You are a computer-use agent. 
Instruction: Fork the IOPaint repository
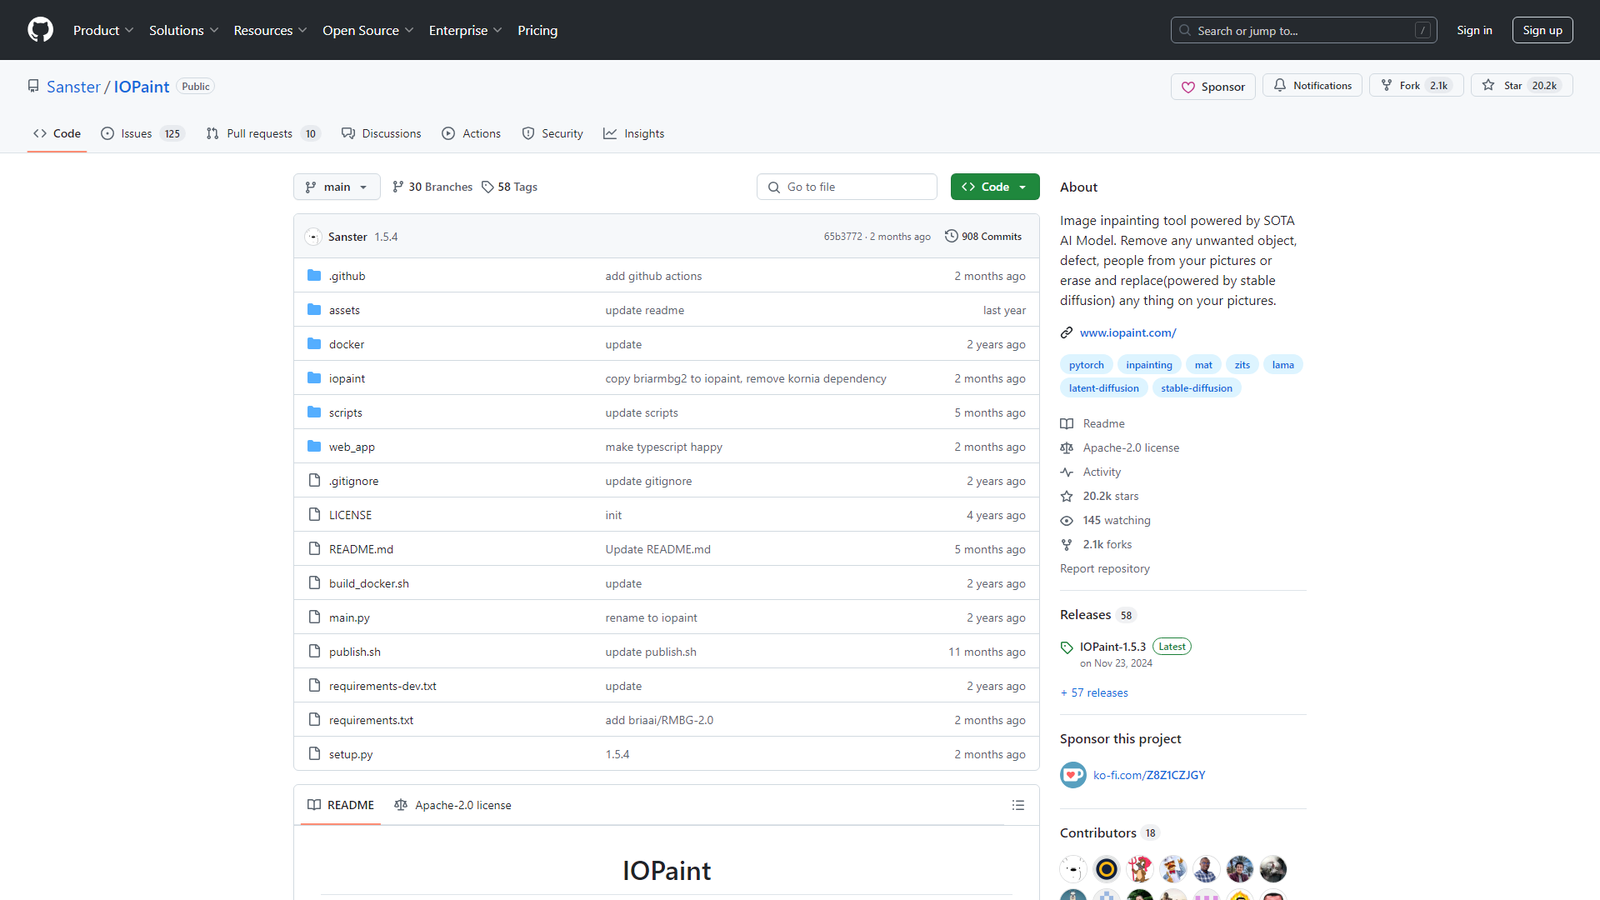coord(1416,86)
